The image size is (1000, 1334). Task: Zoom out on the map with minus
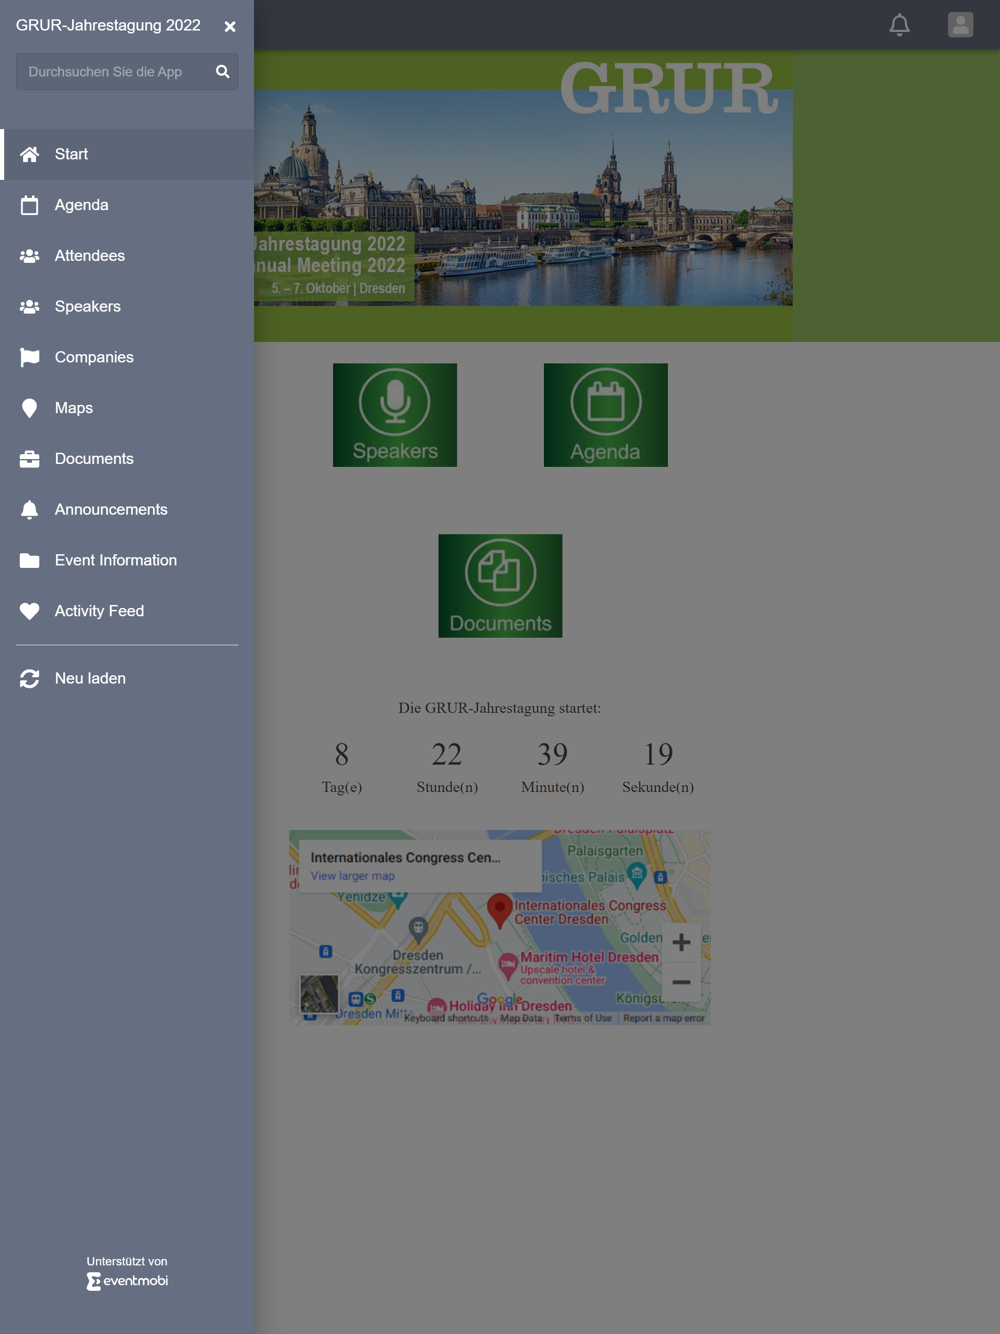[x=681, y=982]
